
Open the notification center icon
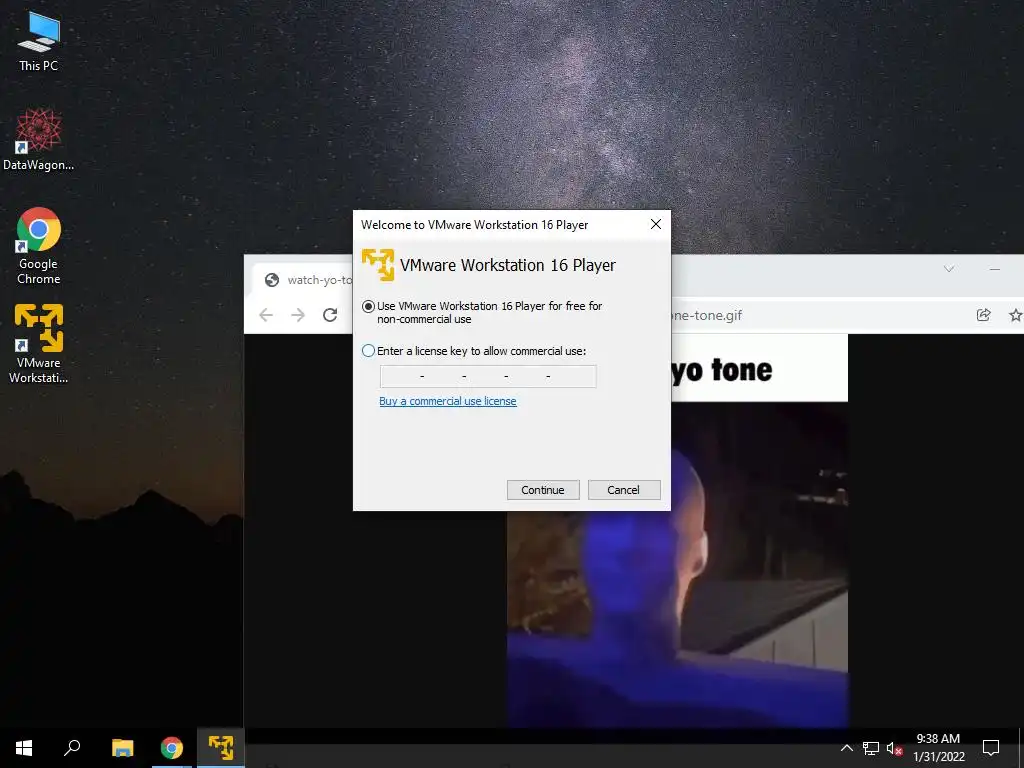click(x=991, y=748)
